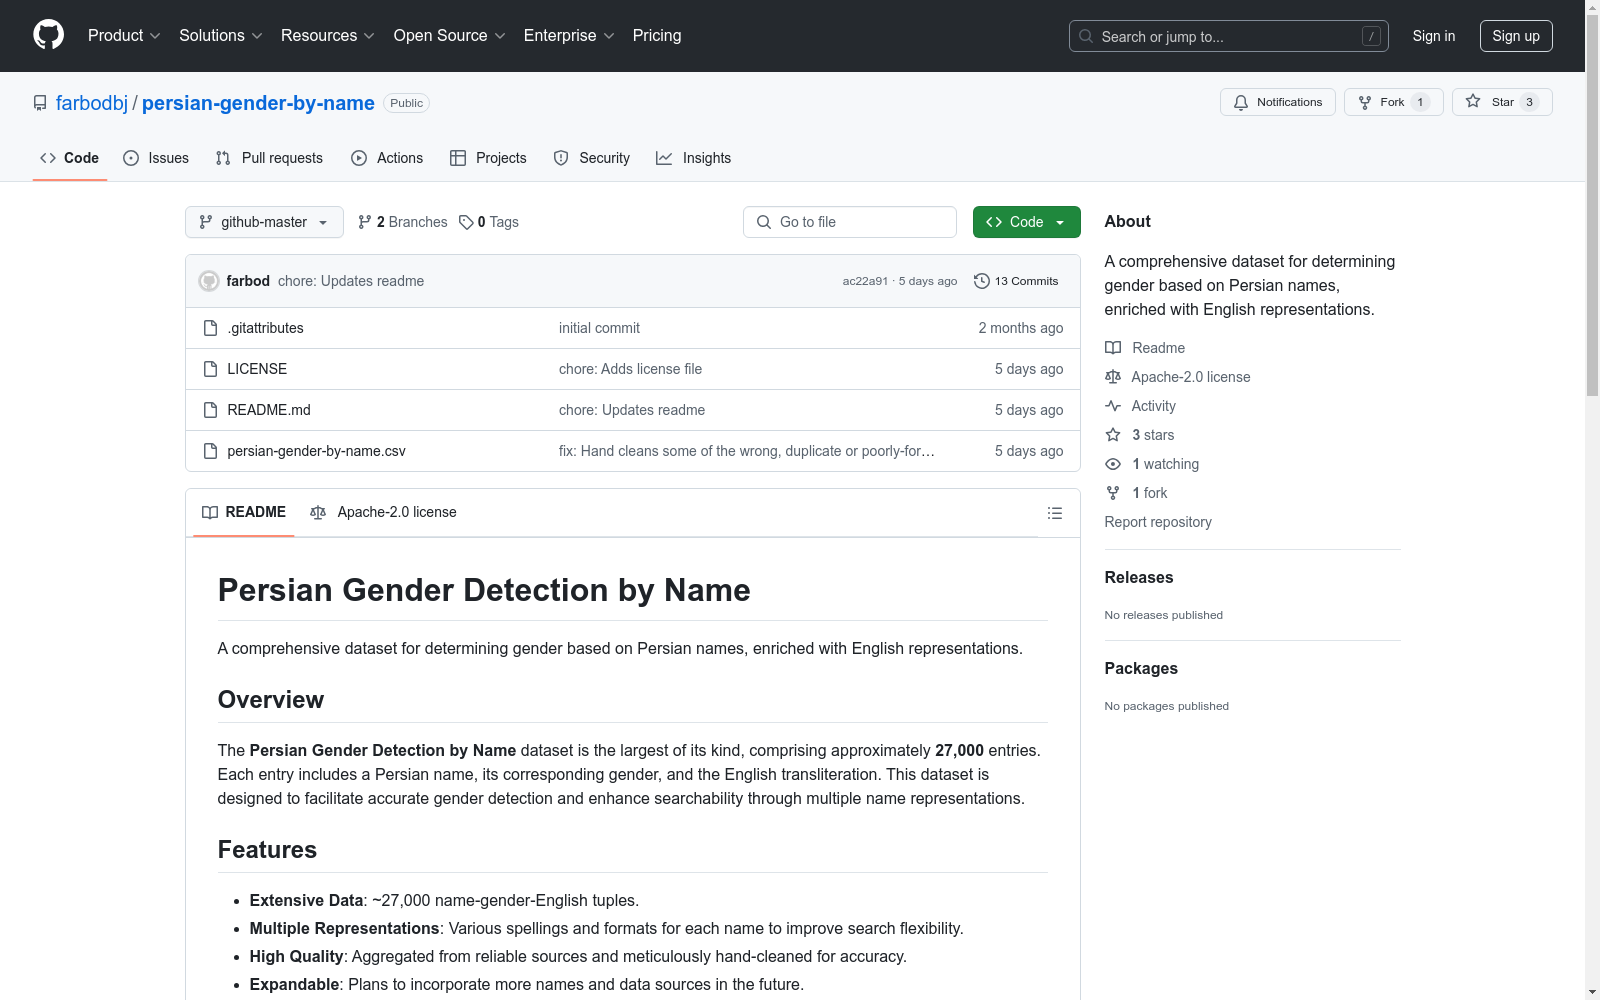Select the Apache-2.0 license tab
The image size is (1600, 1000).
tap(383, 512)
